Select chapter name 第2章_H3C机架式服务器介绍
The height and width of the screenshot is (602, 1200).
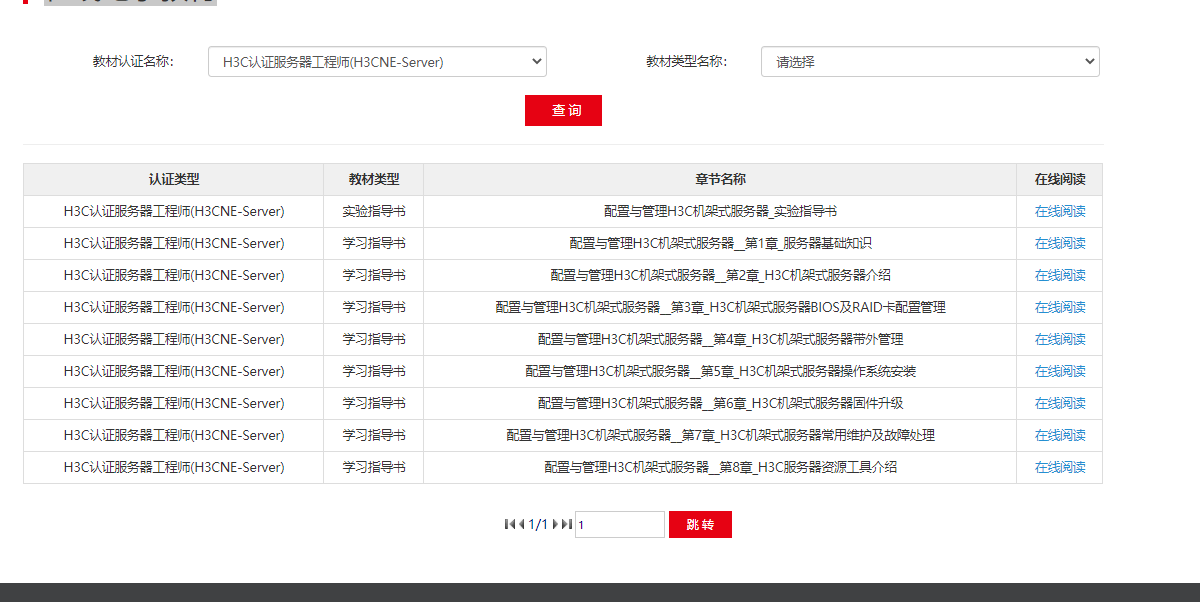720,275
